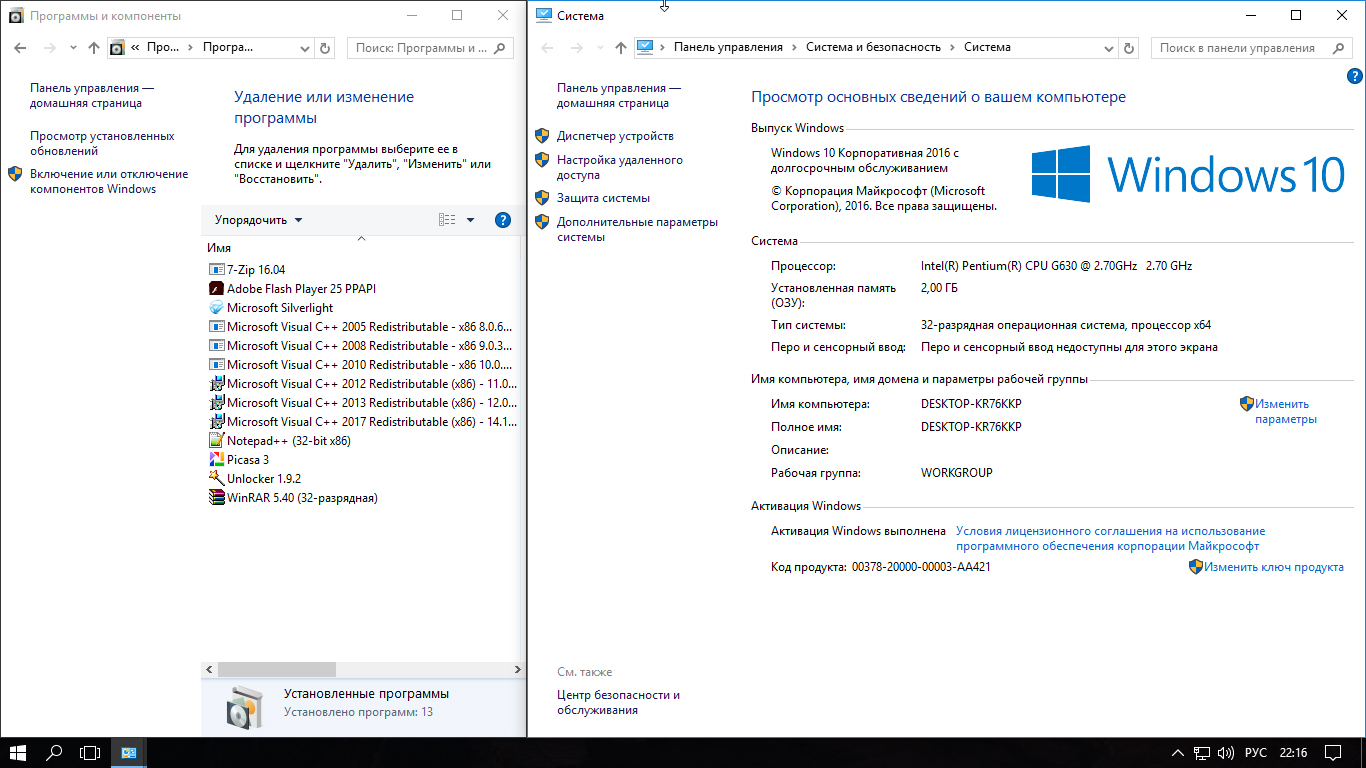Open the Windows Start menu
1366x768 pixels.
(18, 752)
